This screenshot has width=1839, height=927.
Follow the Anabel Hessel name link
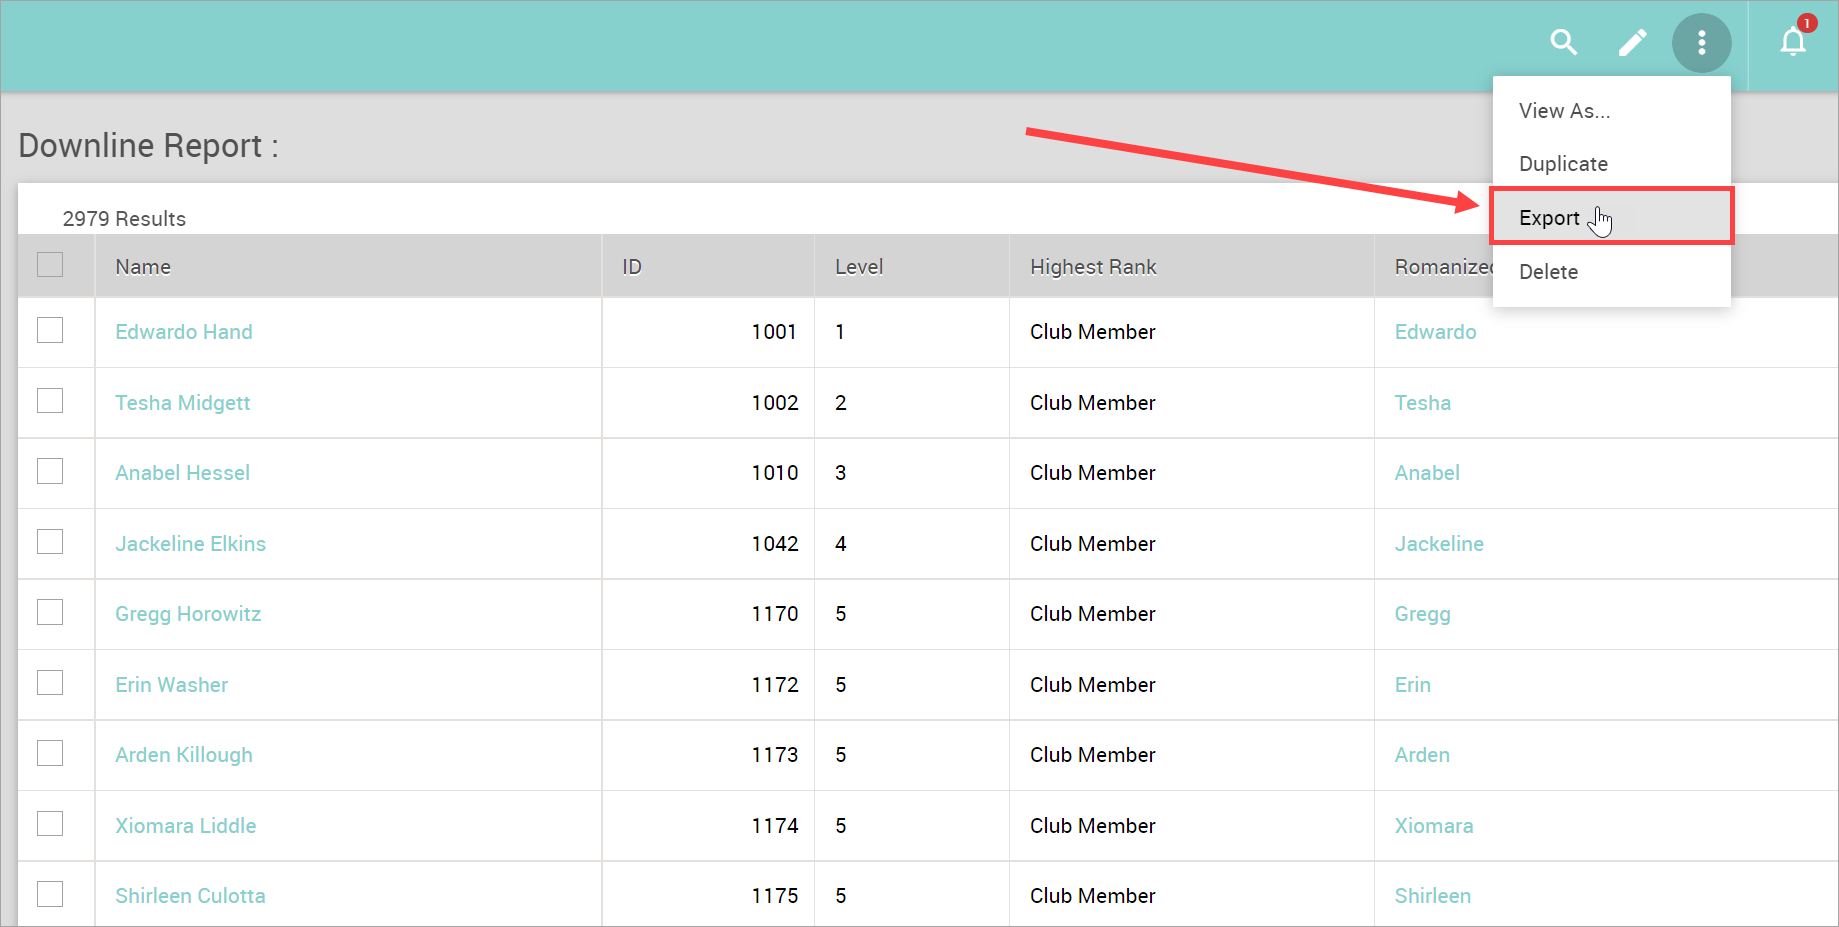click(183, 473)
